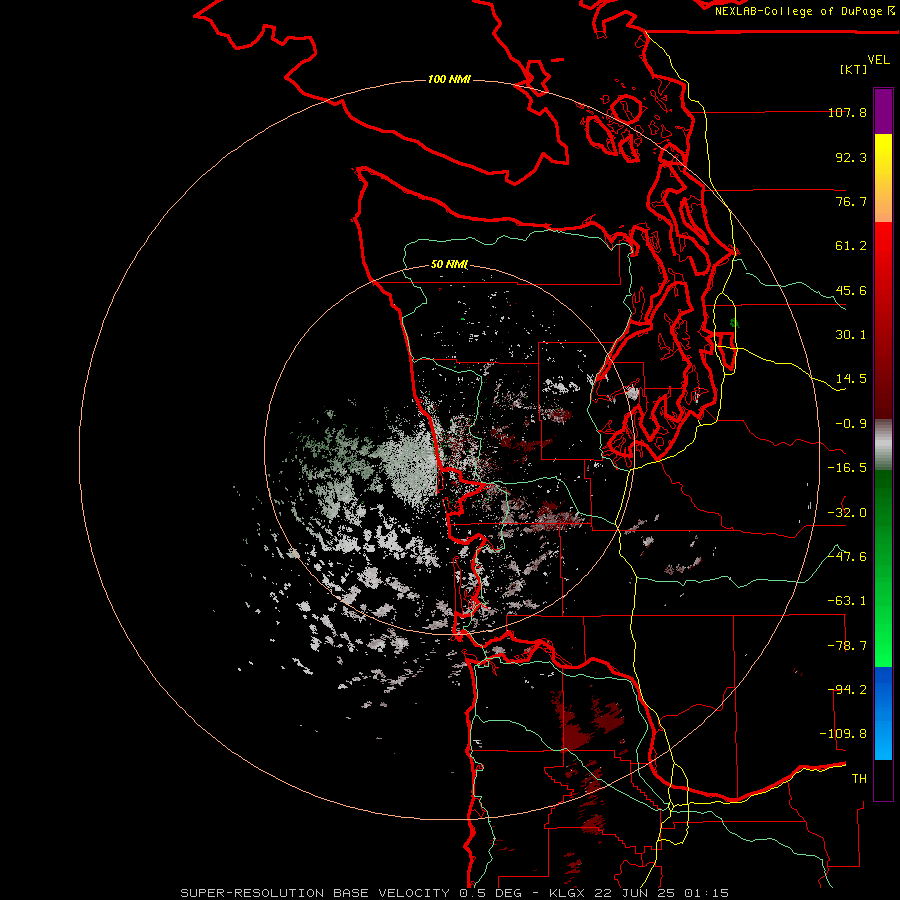
Task: Click the 30.1 legend value
Action: (x=851, y=335)
